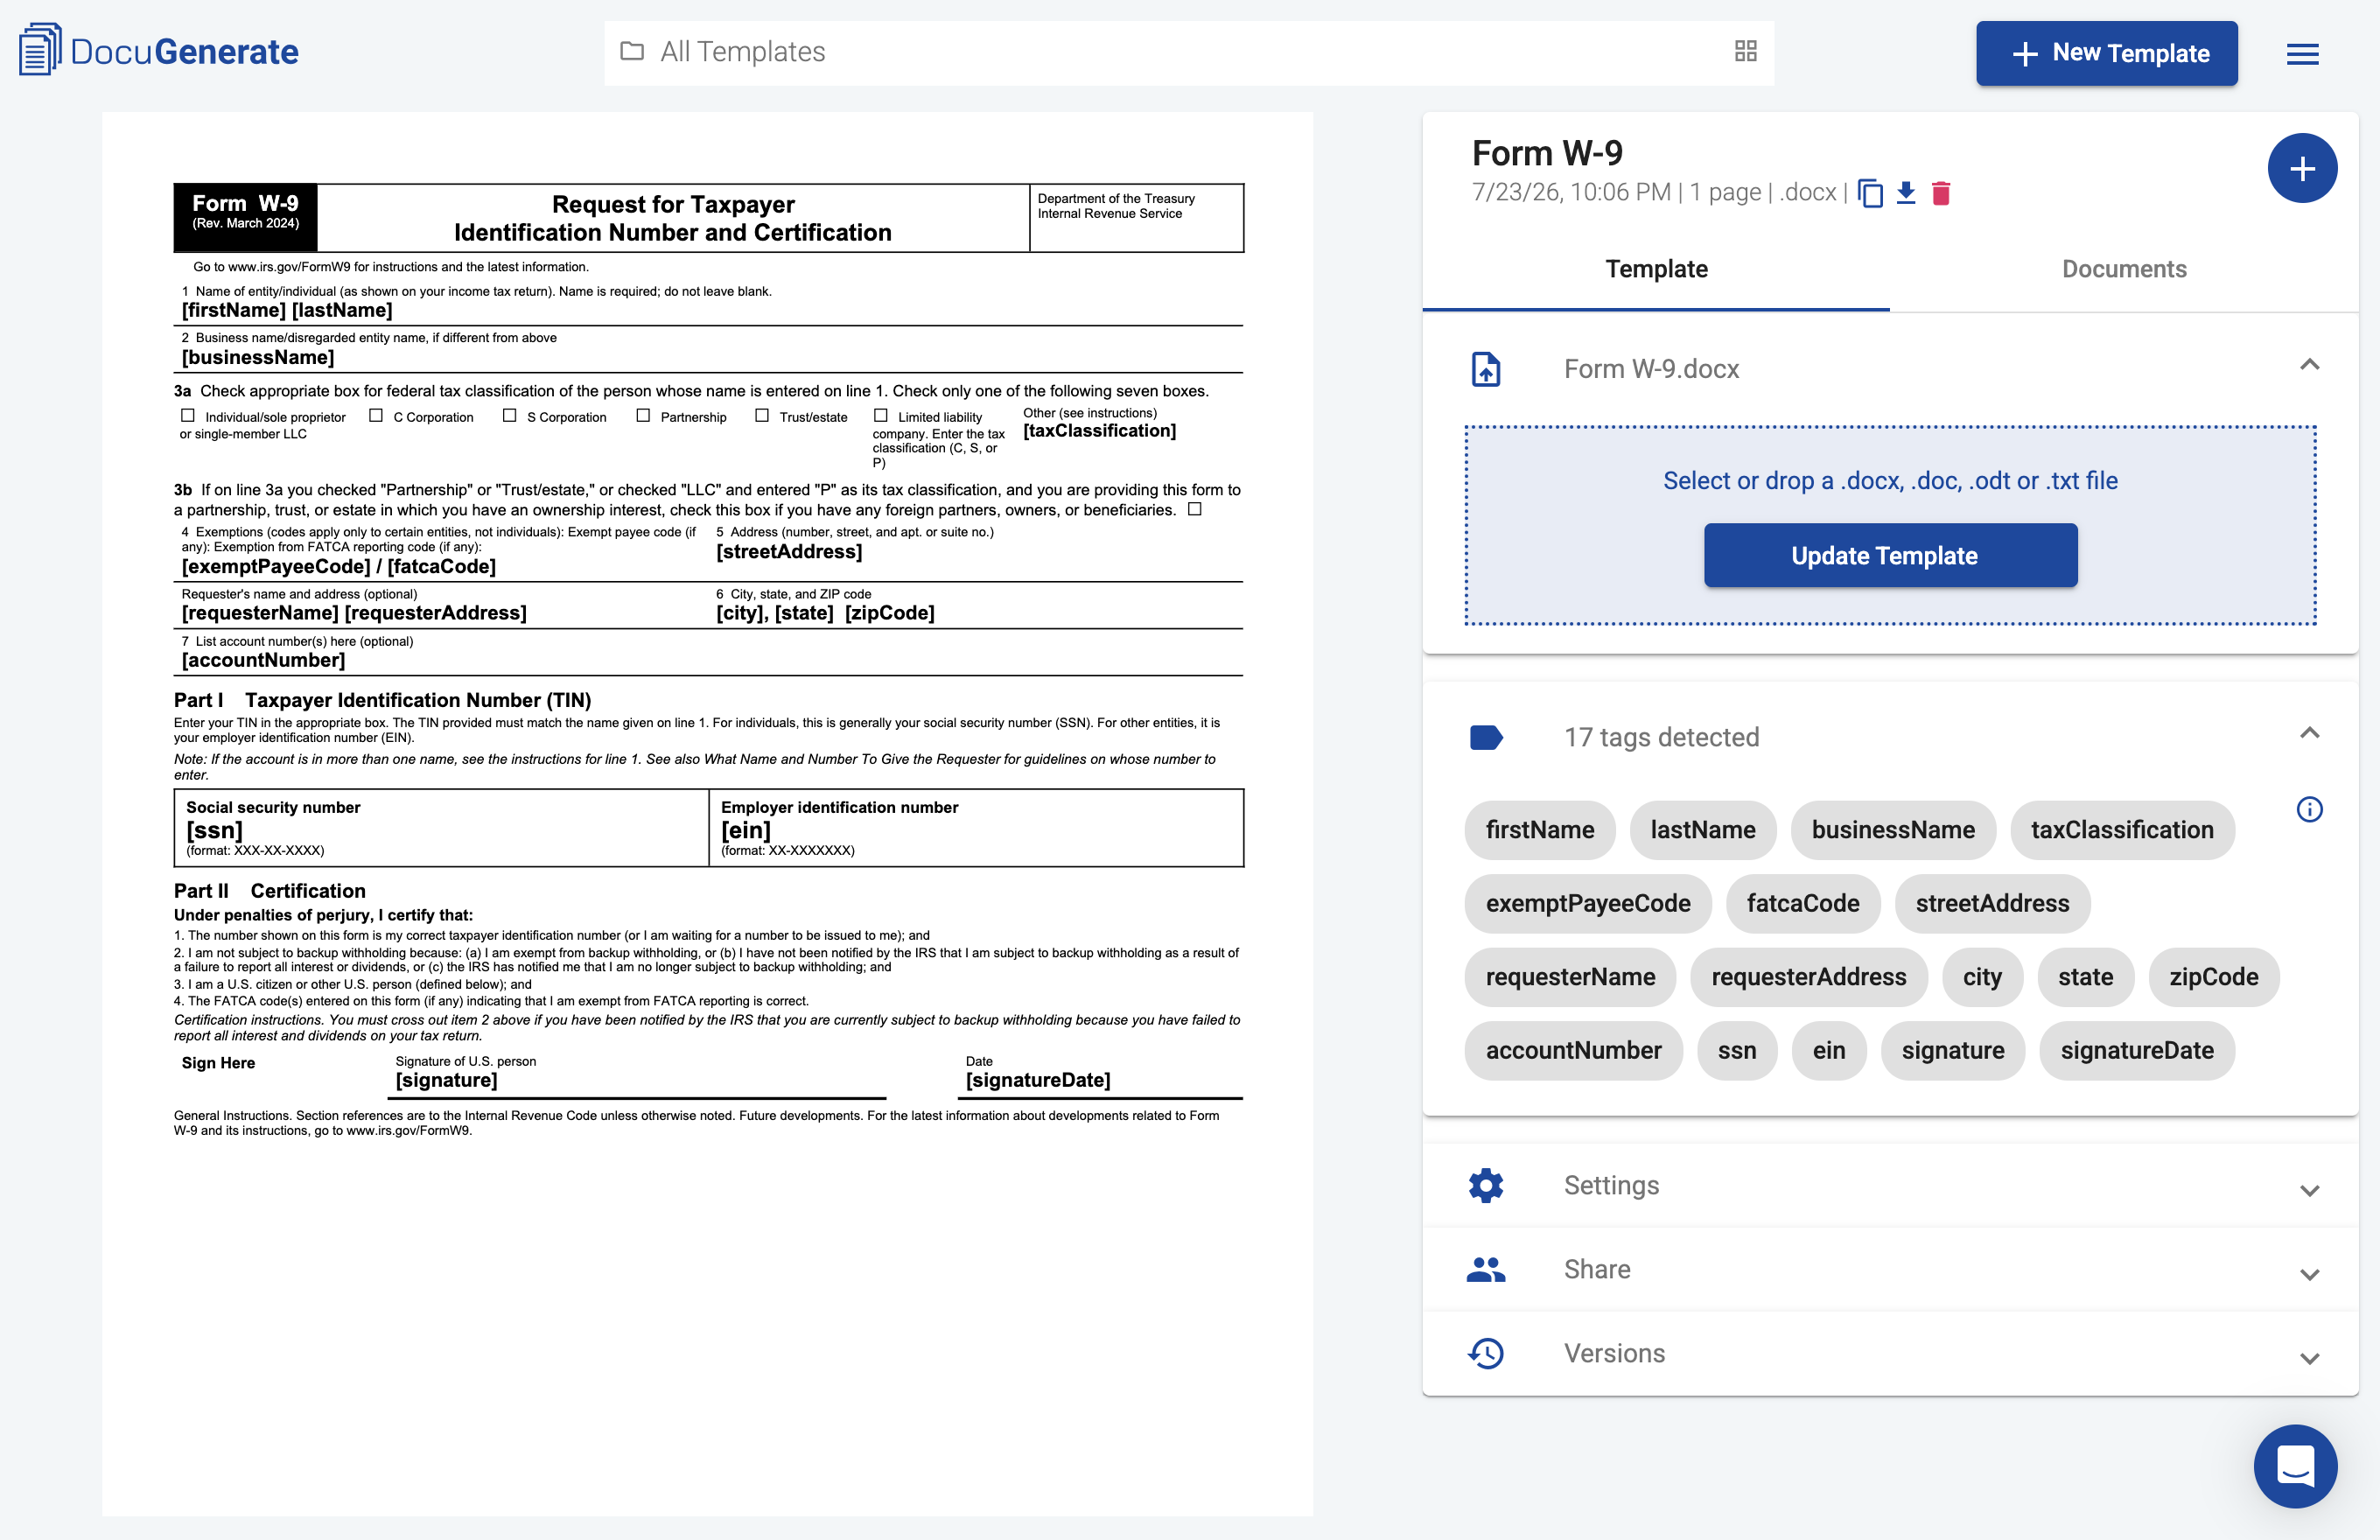
Task: Check the Partnership box
Action: 643,415
